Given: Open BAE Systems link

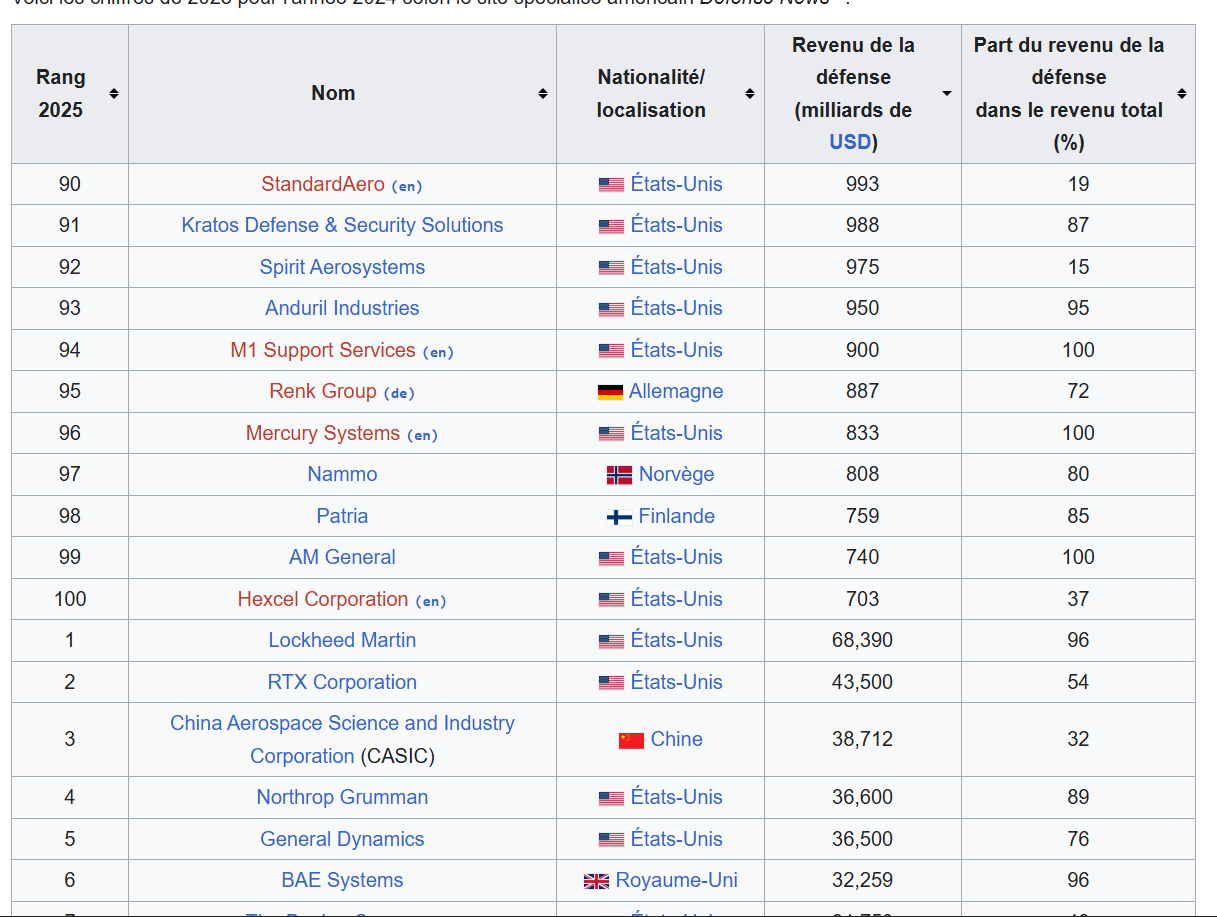Looking at the screenshot, I should click(x=342, y=880).
